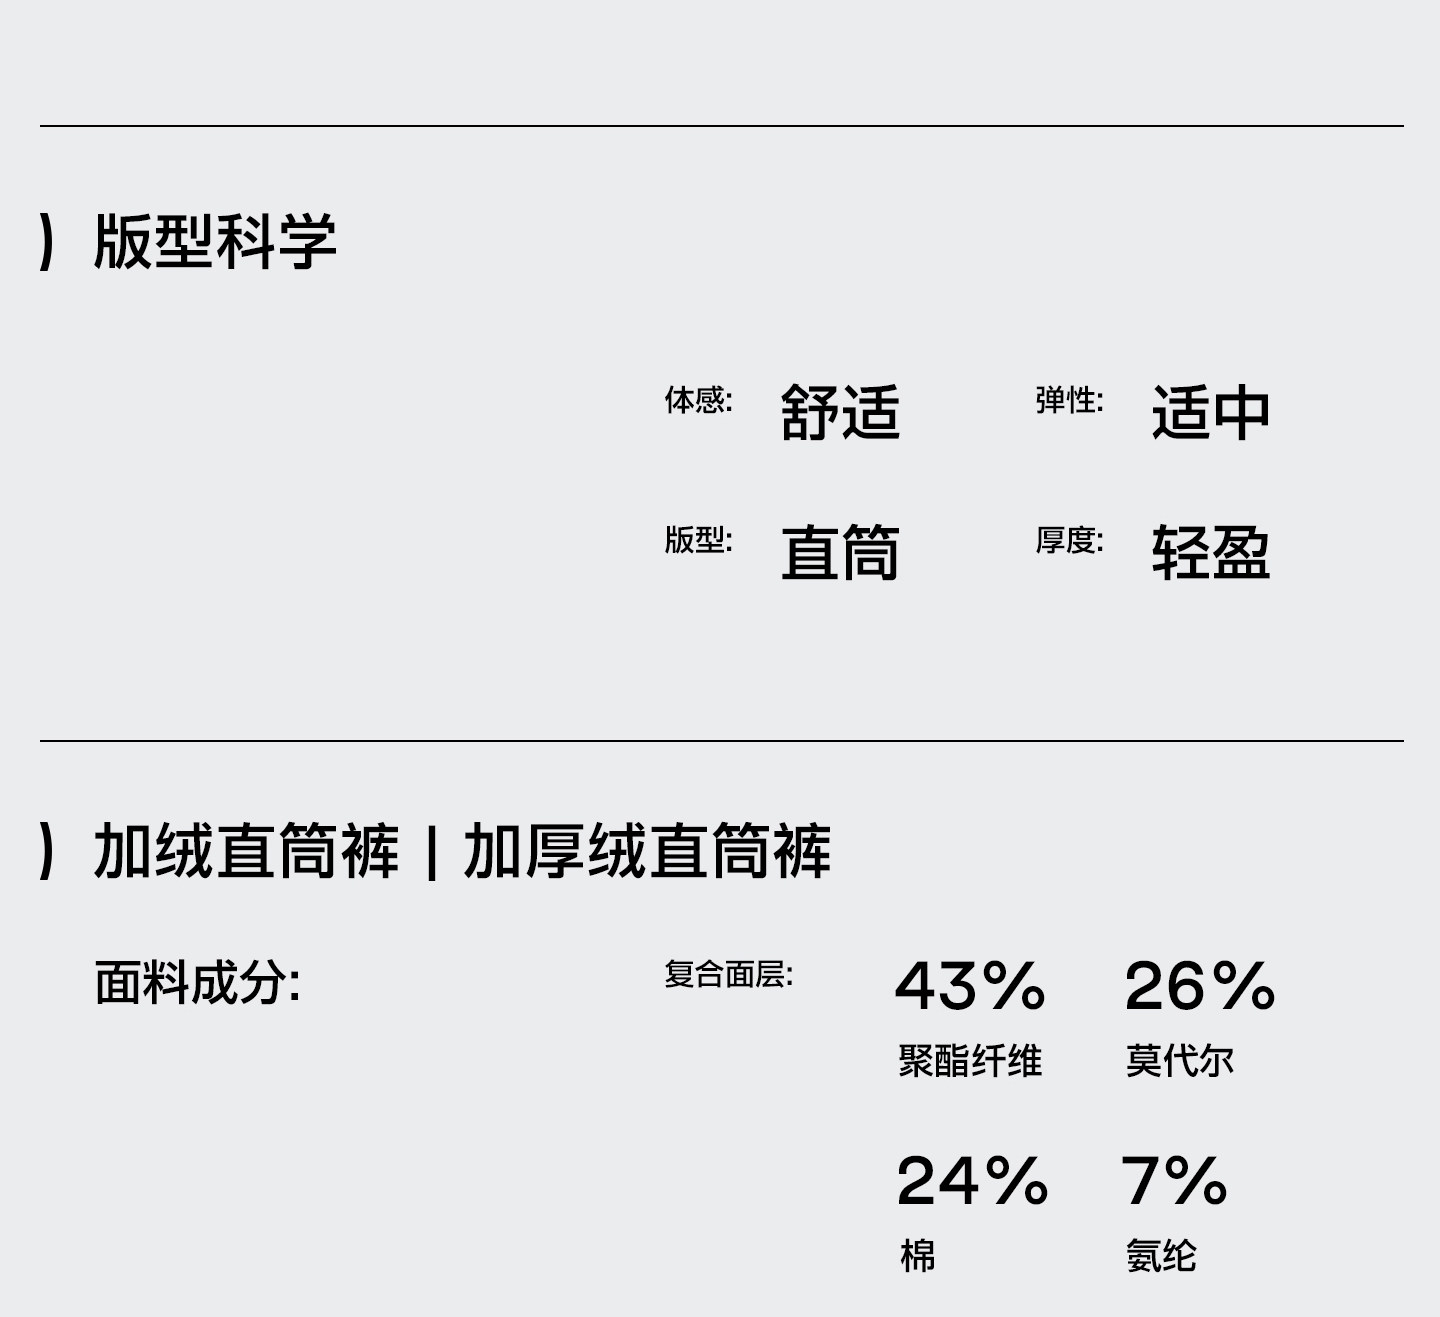Click the 莫代尔 material name
The width and height of the screenshot is (1440, 1317).
tap(1180, 1060)
